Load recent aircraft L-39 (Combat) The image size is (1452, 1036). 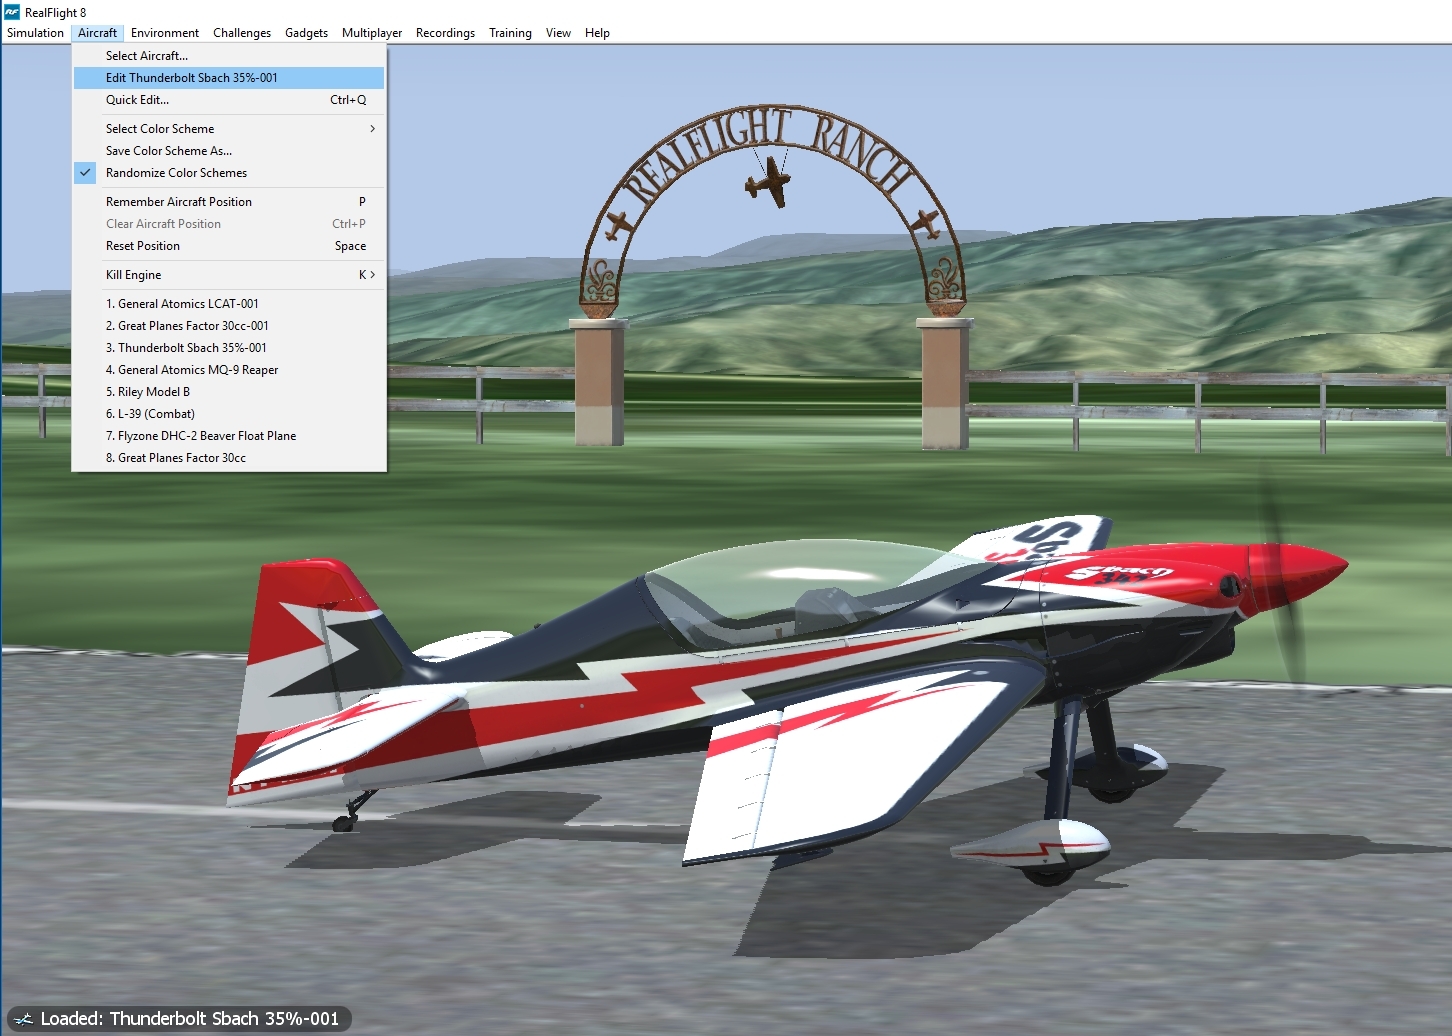[x=229, y=414]
